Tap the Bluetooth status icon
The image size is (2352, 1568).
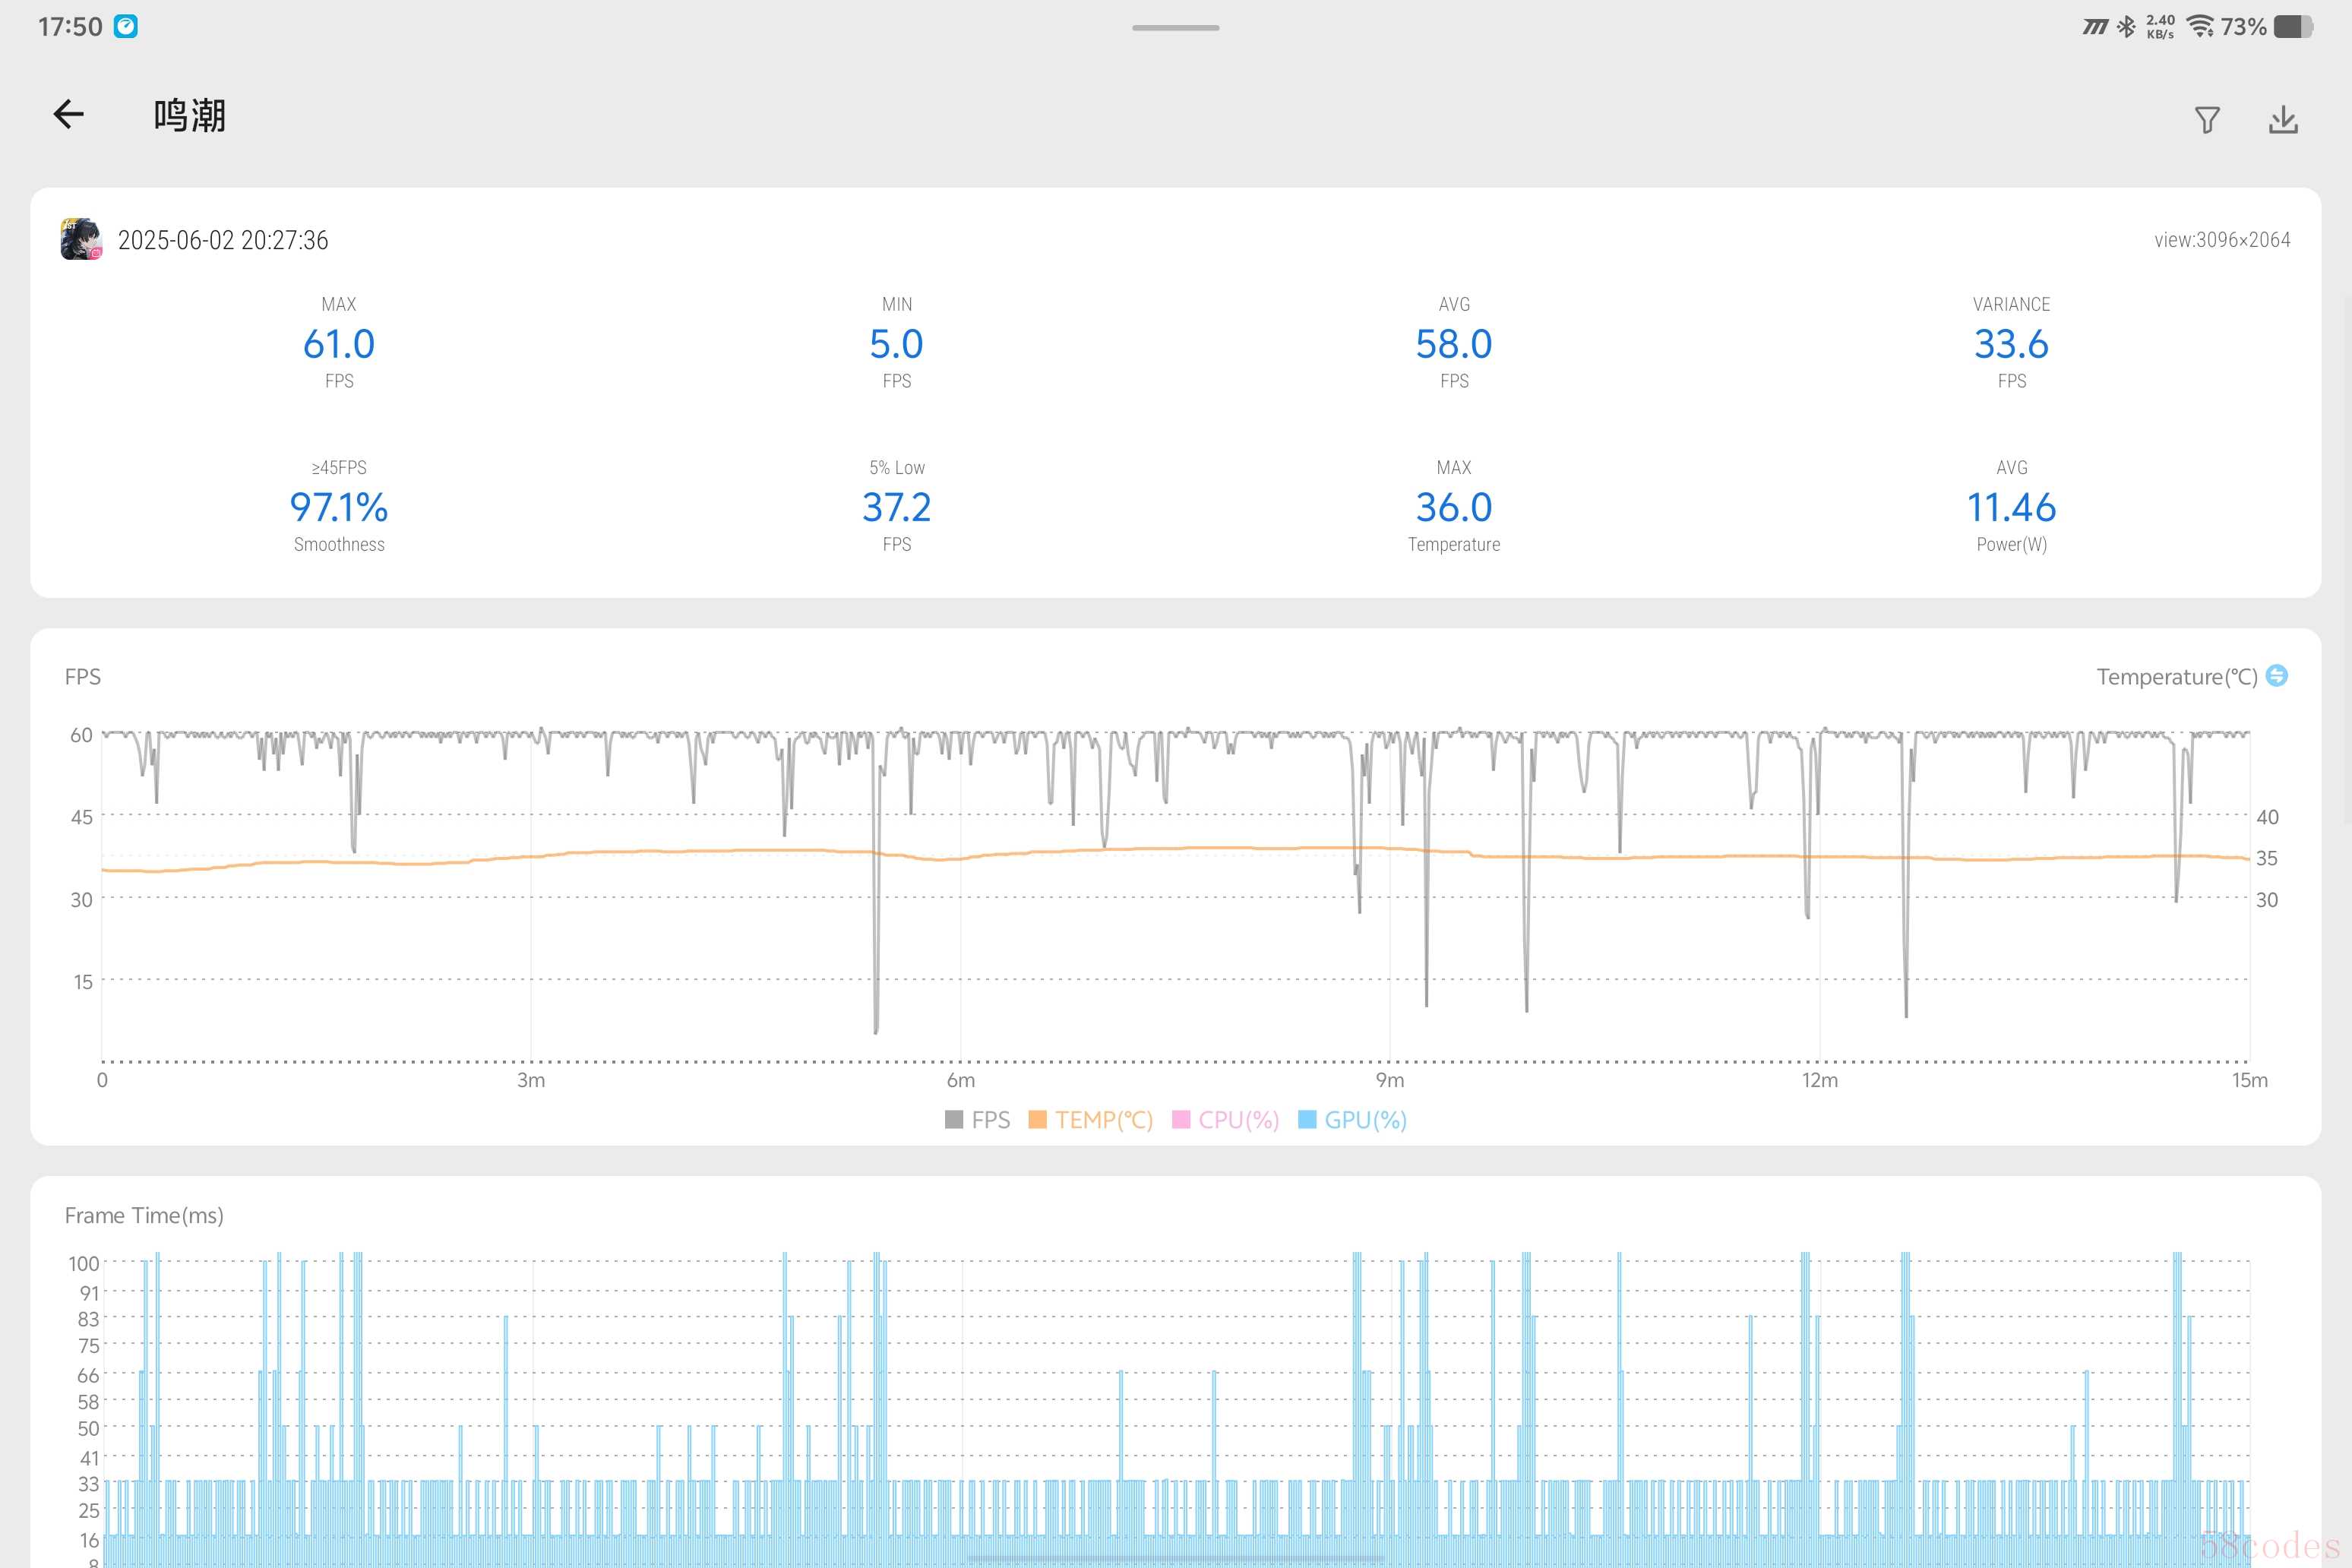point(2126,27)
